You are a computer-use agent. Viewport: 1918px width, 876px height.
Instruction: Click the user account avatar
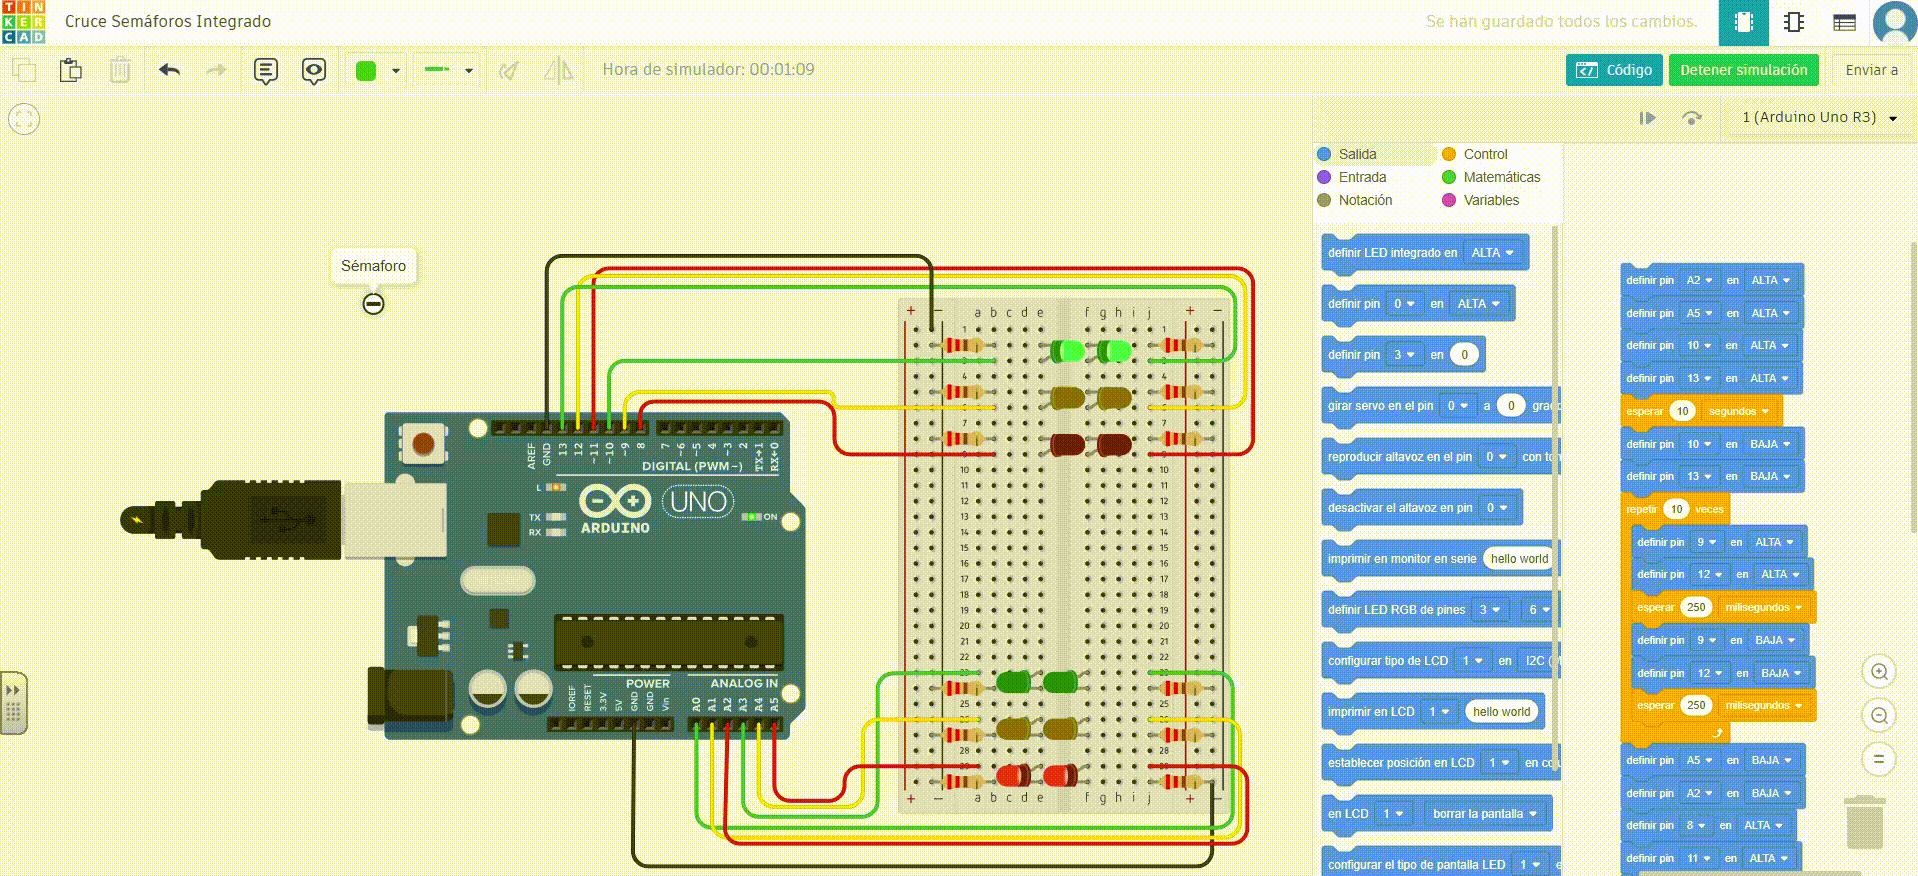tap(1894, 22)
